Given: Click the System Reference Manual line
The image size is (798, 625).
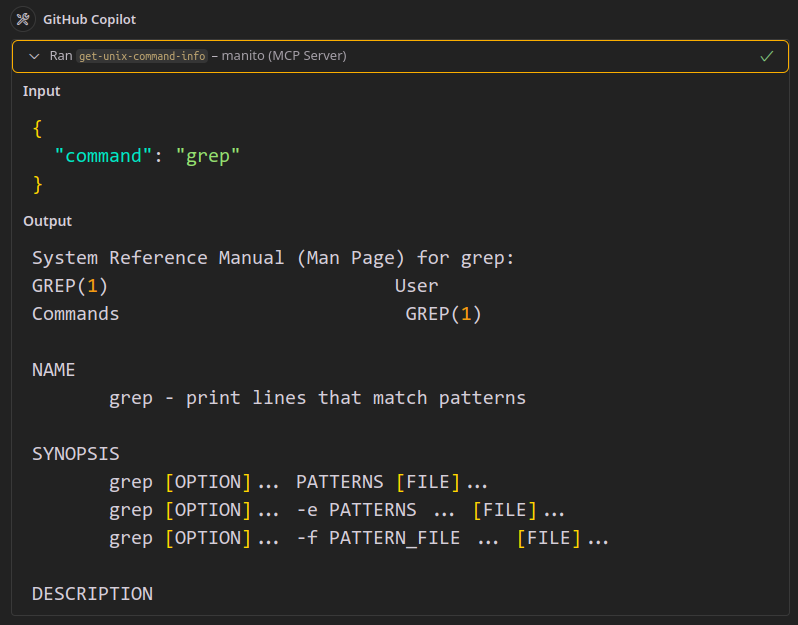Looking at the screenshot, I should coord(273,258).
